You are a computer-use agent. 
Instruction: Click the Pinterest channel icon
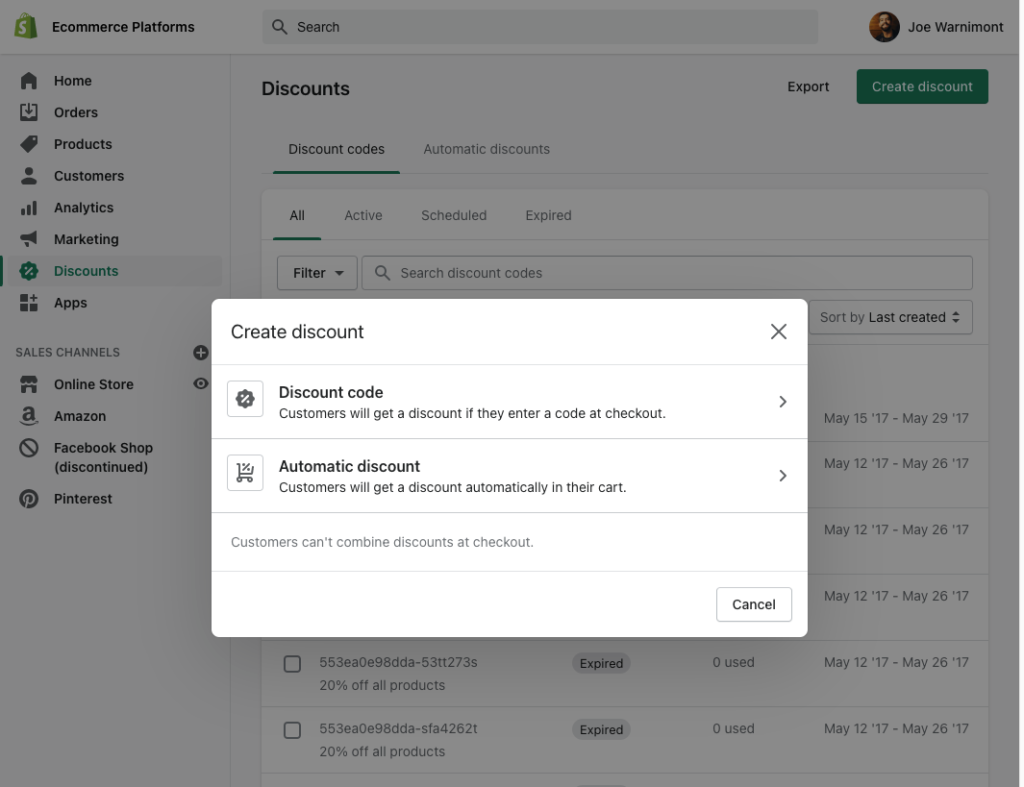[29, 499]
